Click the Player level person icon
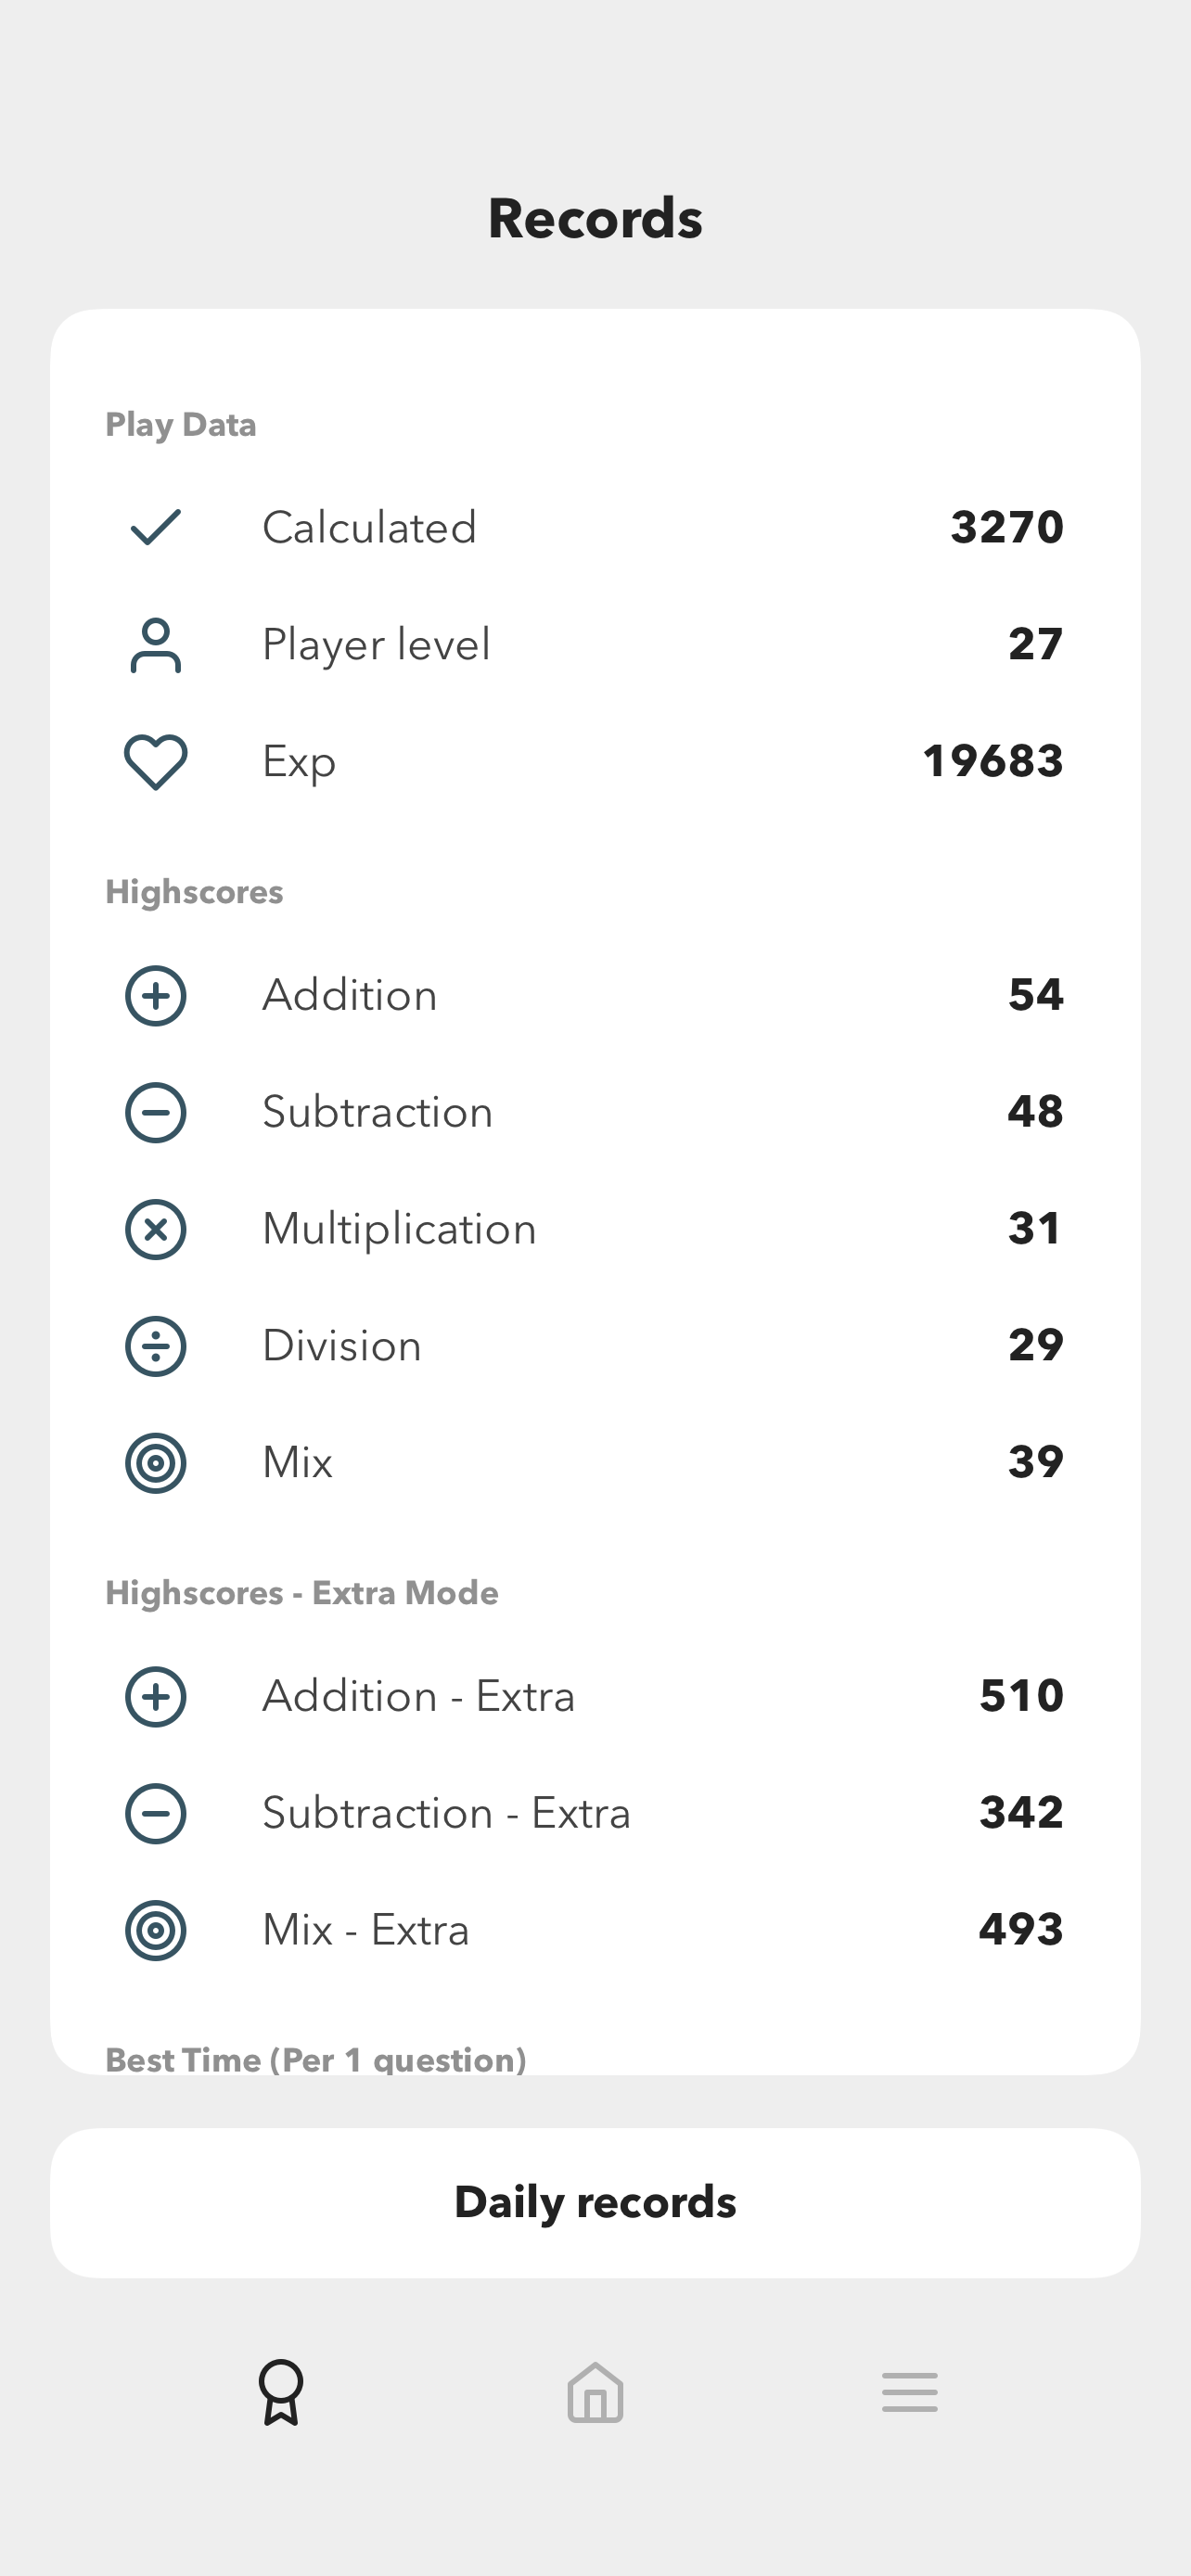The width and height of the screenshot is (1191, 2576). 156,645
